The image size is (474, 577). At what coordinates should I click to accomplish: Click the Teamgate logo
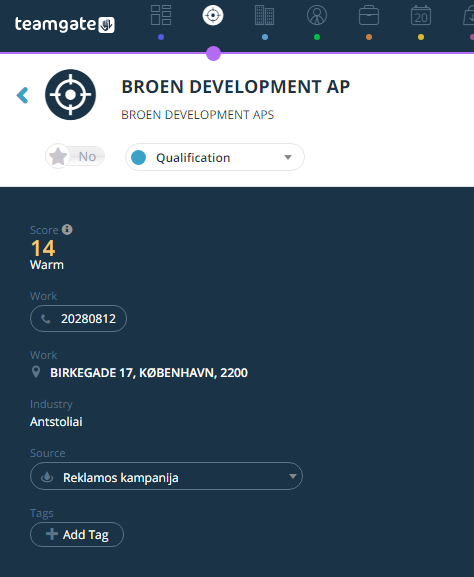pyautogui.click(x=64, y=24)
